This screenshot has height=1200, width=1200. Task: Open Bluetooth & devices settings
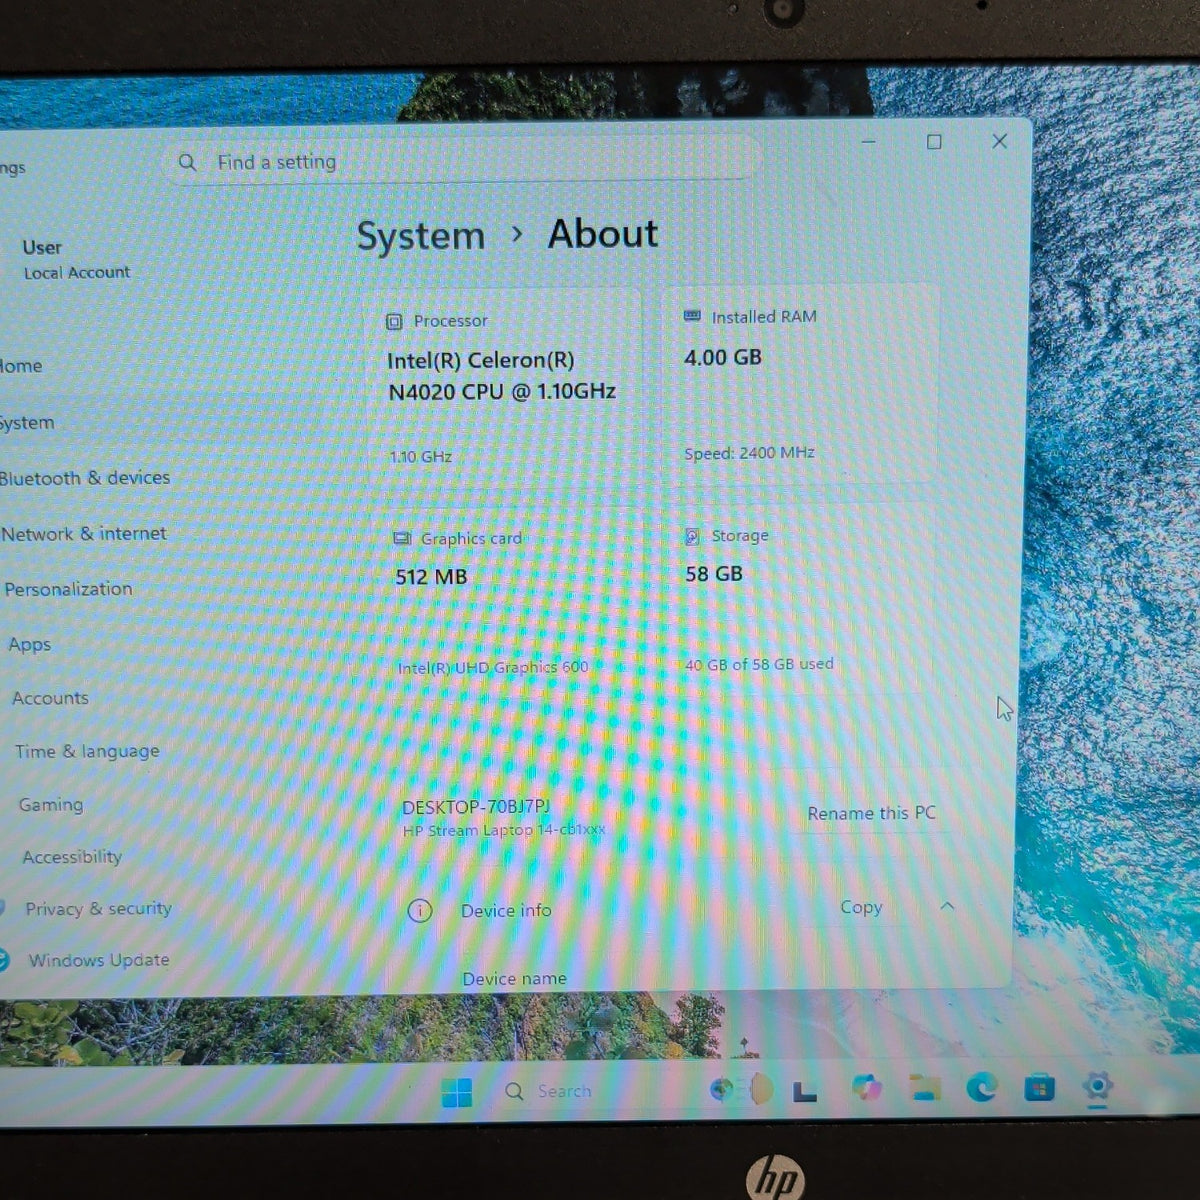click(85, 478)
